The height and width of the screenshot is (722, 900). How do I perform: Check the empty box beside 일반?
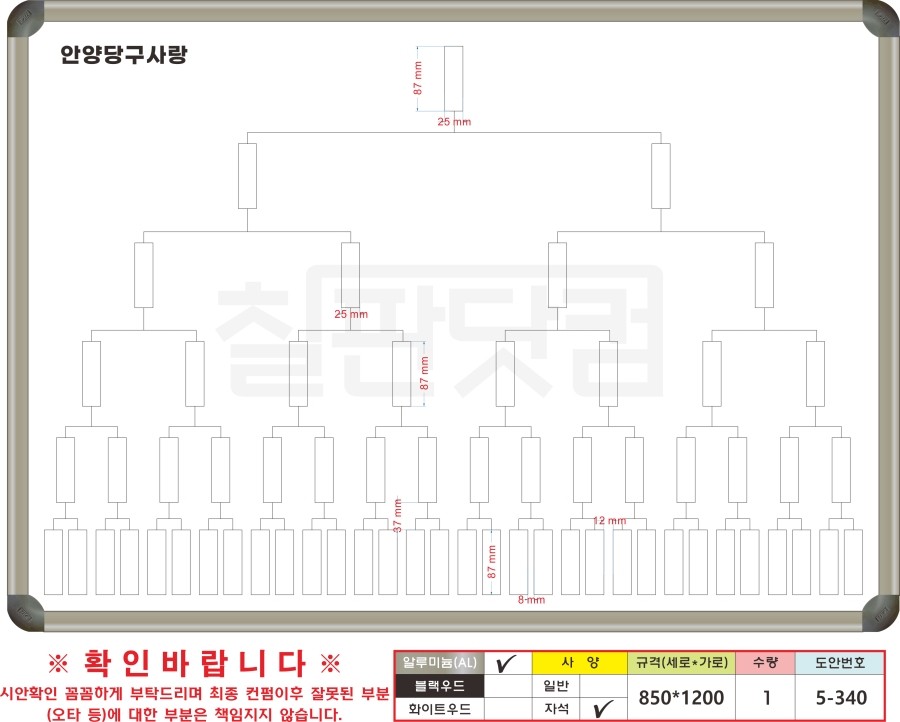coord(602,686)
